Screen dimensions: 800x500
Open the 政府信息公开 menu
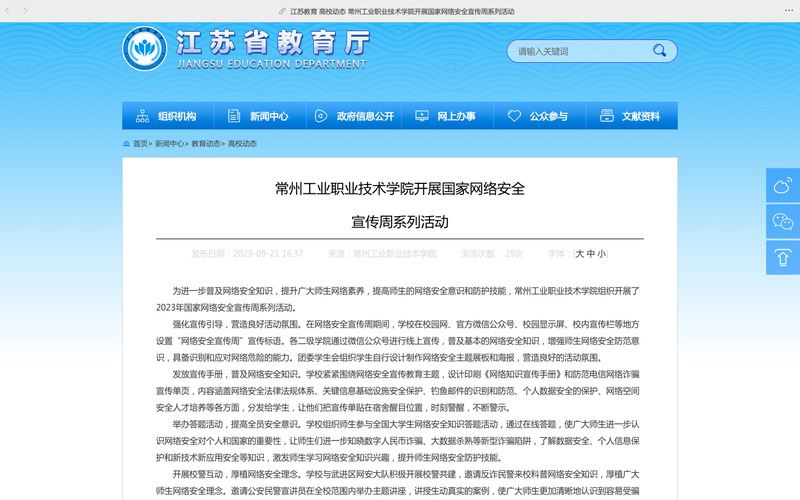[353, 116]
